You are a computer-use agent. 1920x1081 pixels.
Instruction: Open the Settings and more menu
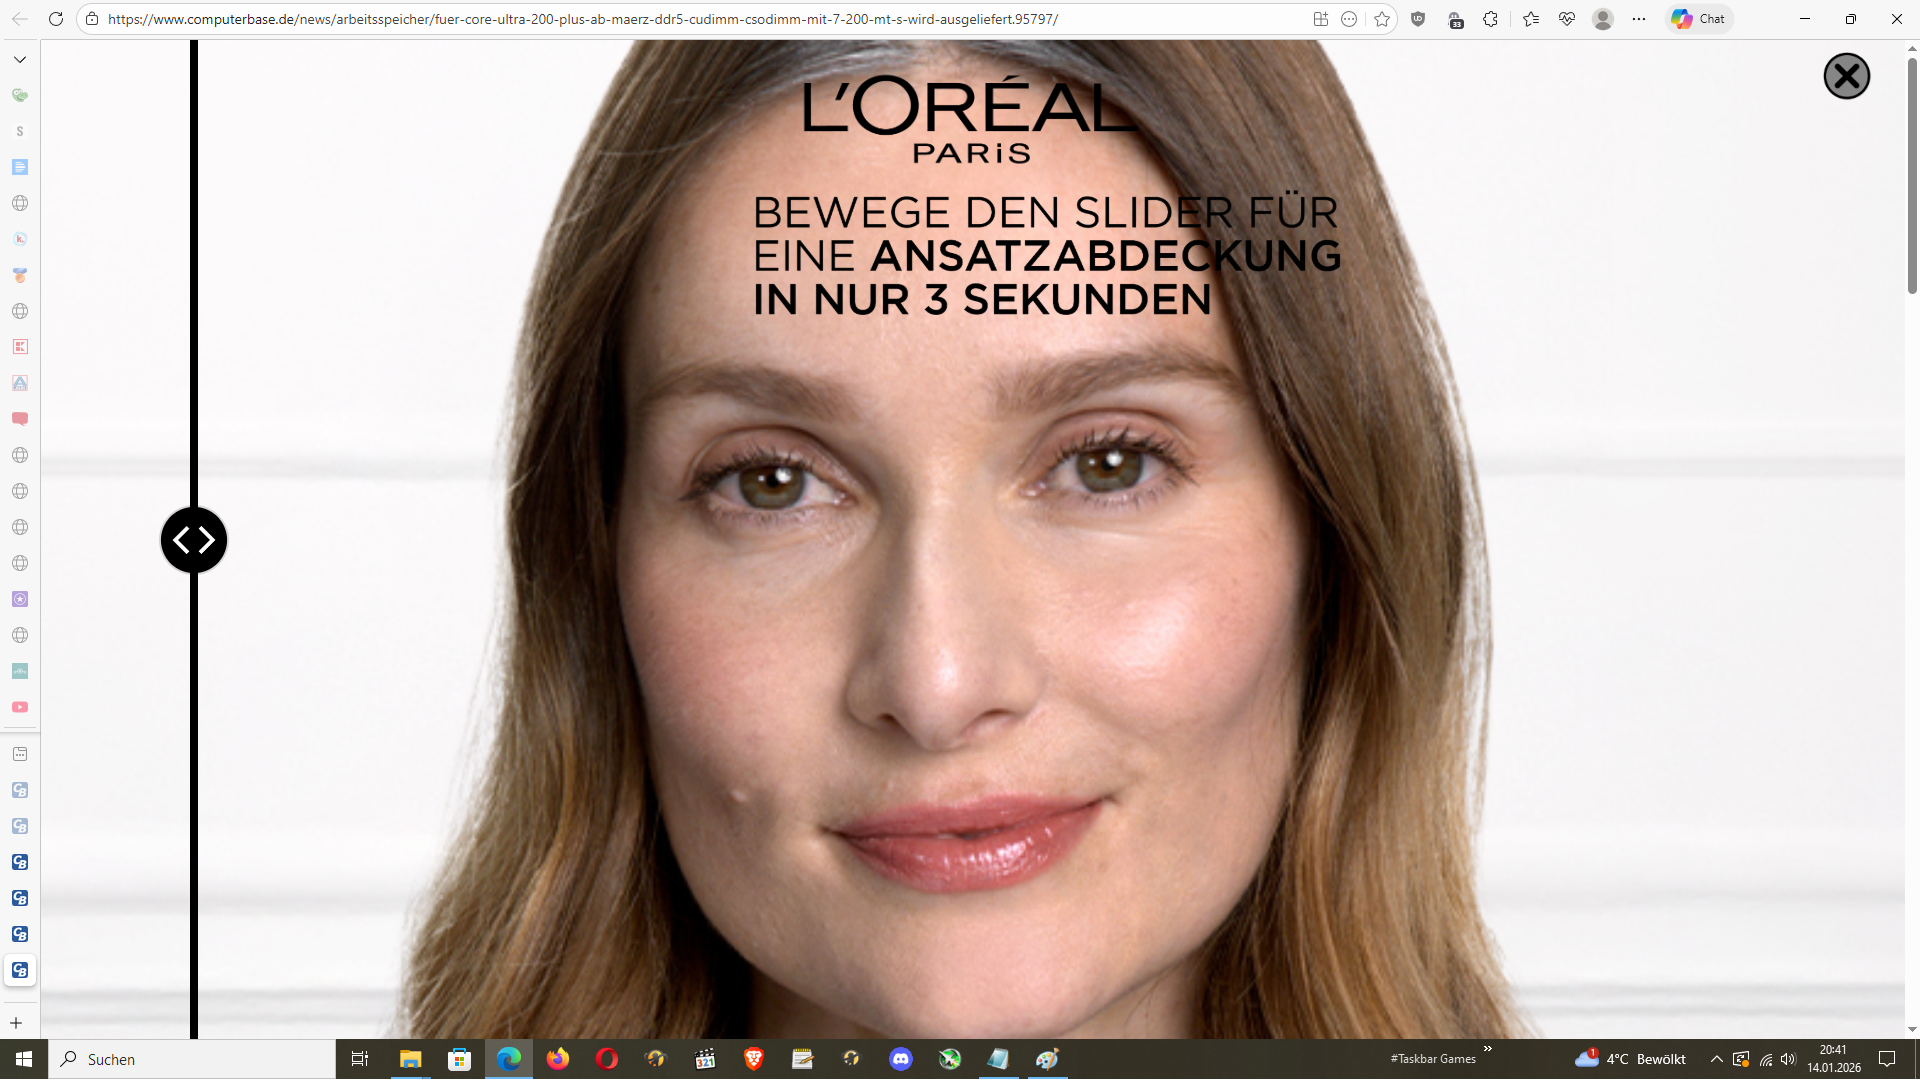pyautogui.click(x=1639, y=19)
